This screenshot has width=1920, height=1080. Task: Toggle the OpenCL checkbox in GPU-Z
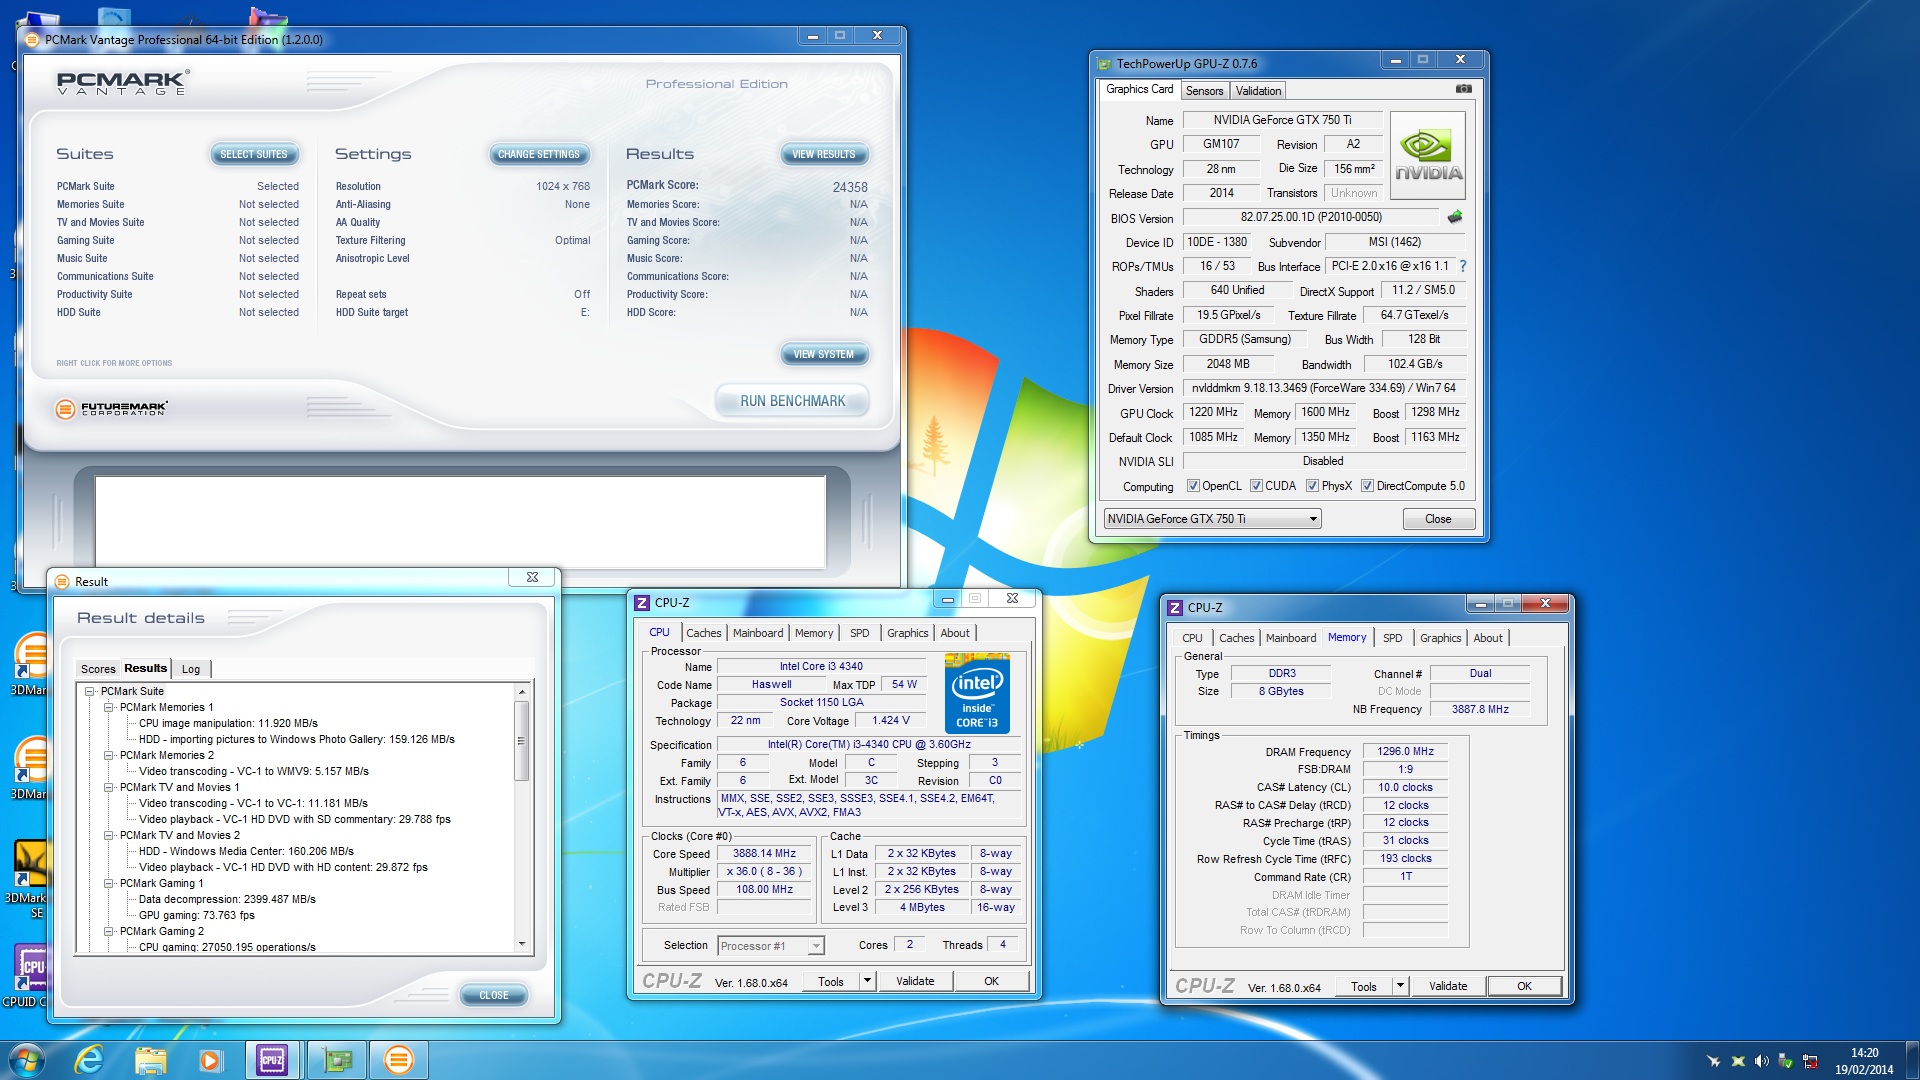coord(1193,486)
